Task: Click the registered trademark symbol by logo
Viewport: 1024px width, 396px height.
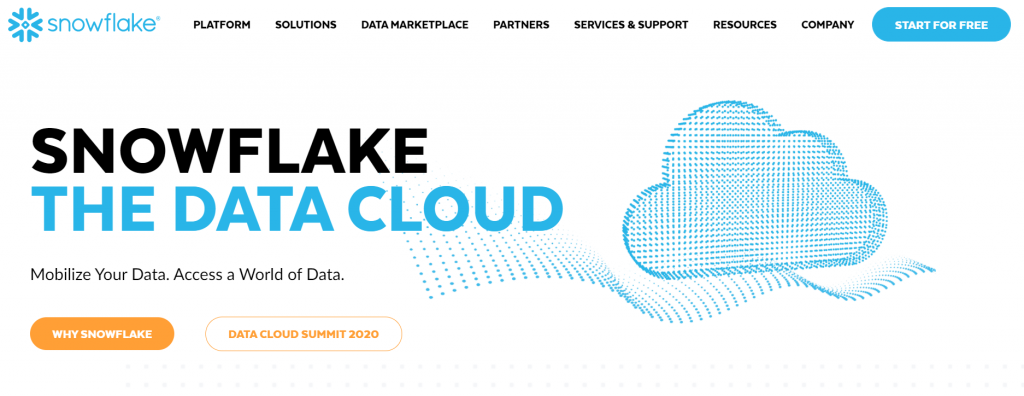Action: [157, 17]
